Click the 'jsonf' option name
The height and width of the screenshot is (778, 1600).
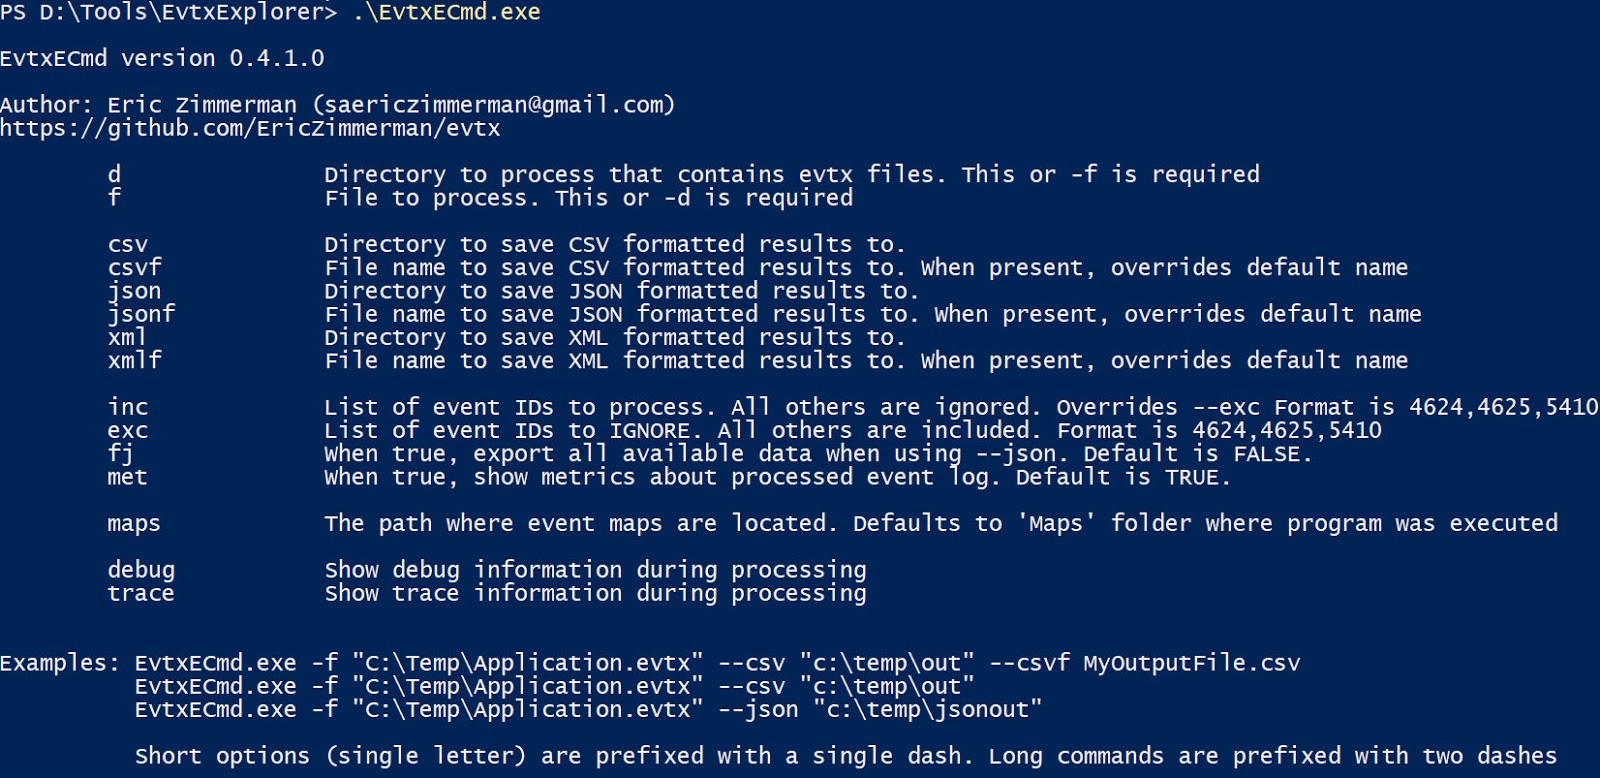pos(141,314)
